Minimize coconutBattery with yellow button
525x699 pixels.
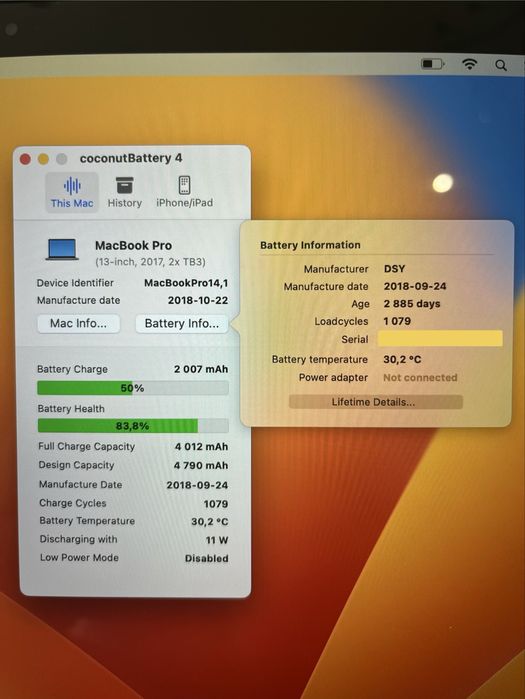(x=43, y=159)
